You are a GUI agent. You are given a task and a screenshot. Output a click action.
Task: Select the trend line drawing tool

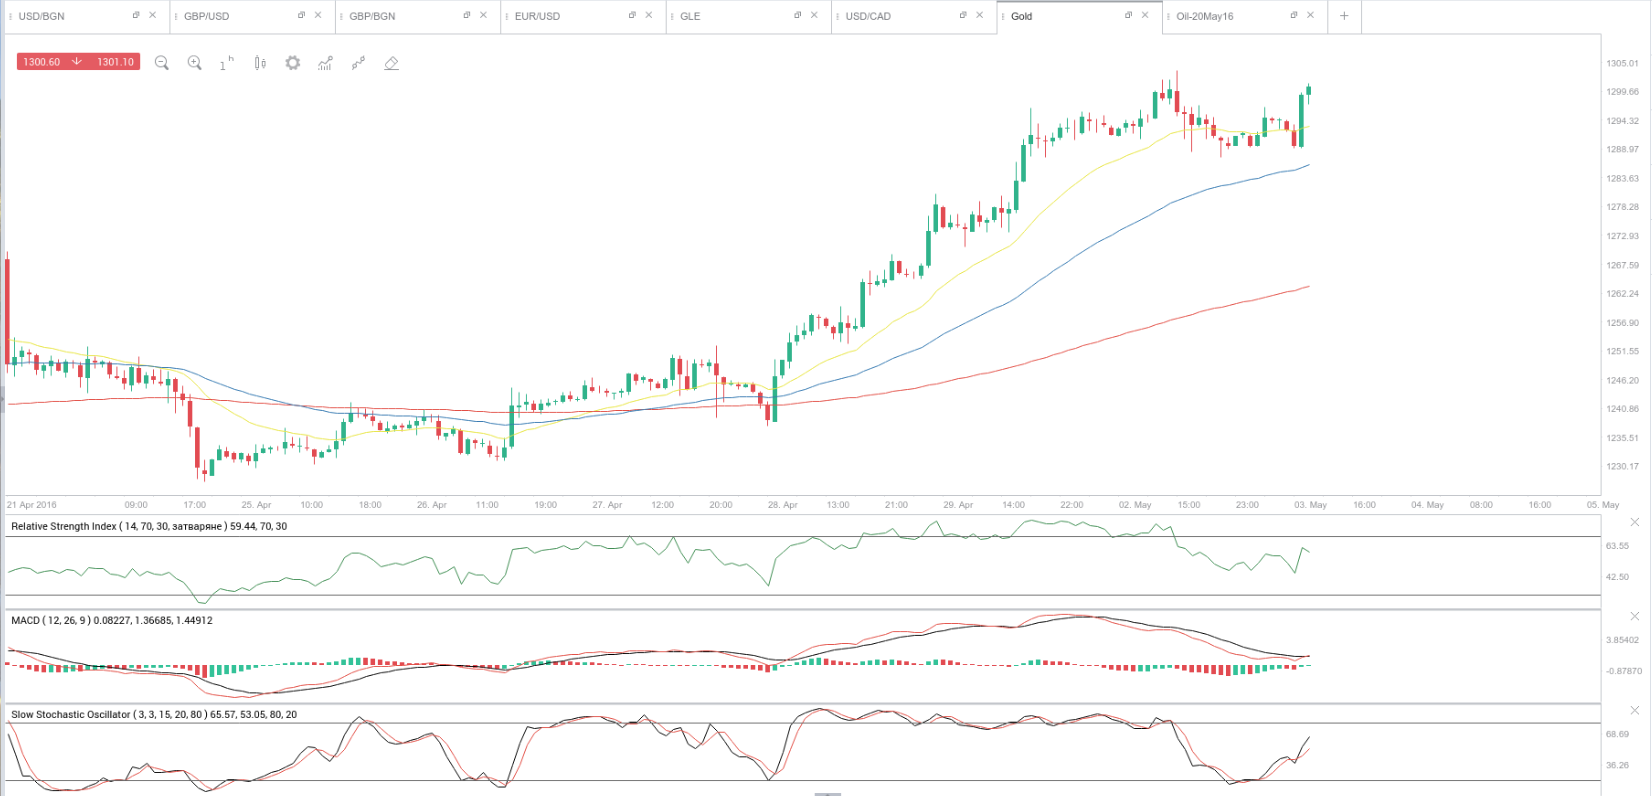(x=358, y=63)
